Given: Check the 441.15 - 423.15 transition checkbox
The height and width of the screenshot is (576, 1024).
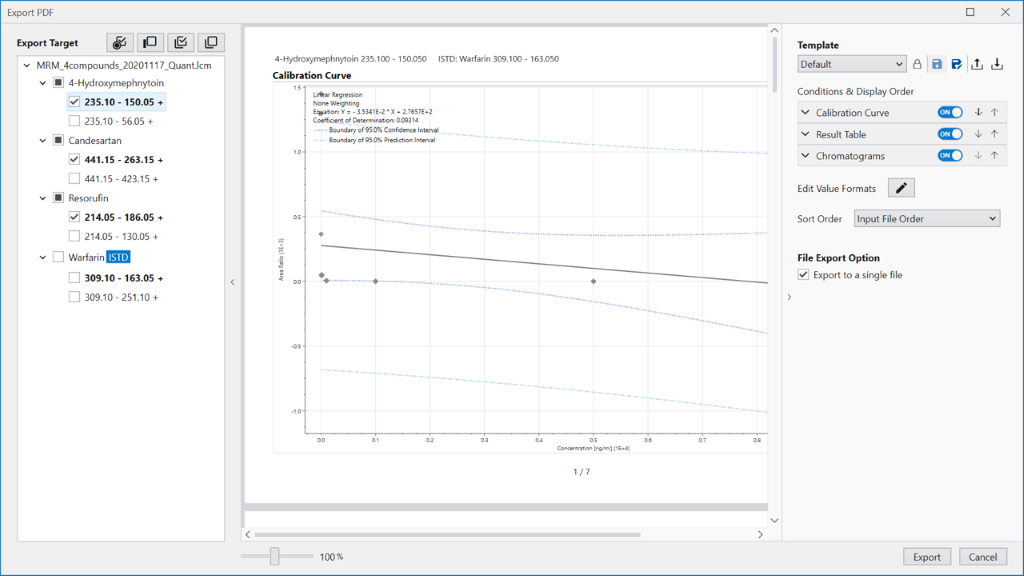Looking at the screenshot, I should pos(75,179).
